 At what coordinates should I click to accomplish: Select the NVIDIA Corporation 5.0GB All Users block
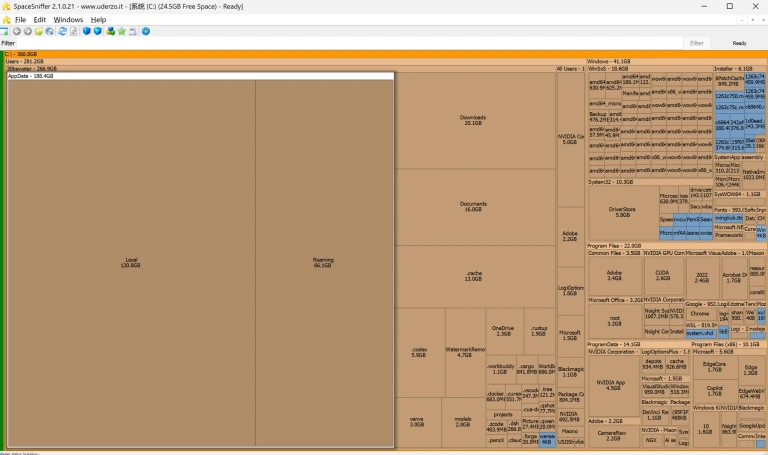tap(570, 139)
